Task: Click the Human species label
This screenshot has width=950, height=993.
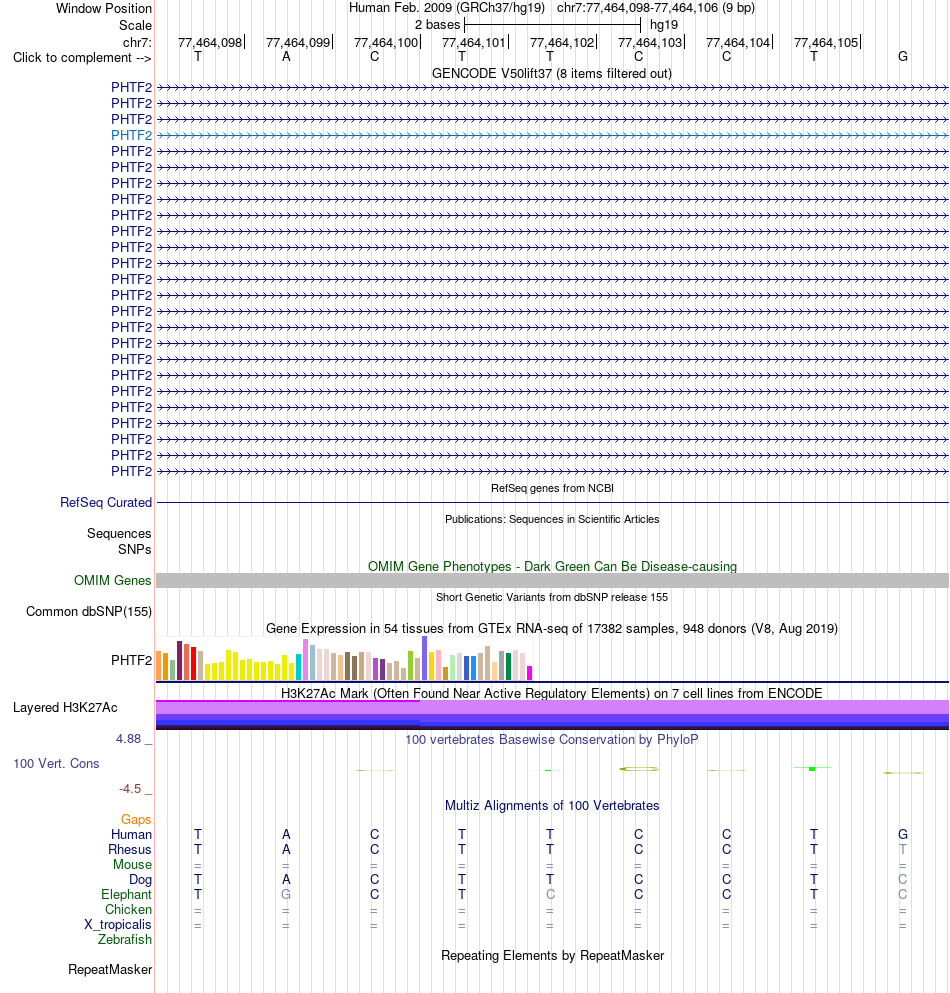Action: click(131, 834)
